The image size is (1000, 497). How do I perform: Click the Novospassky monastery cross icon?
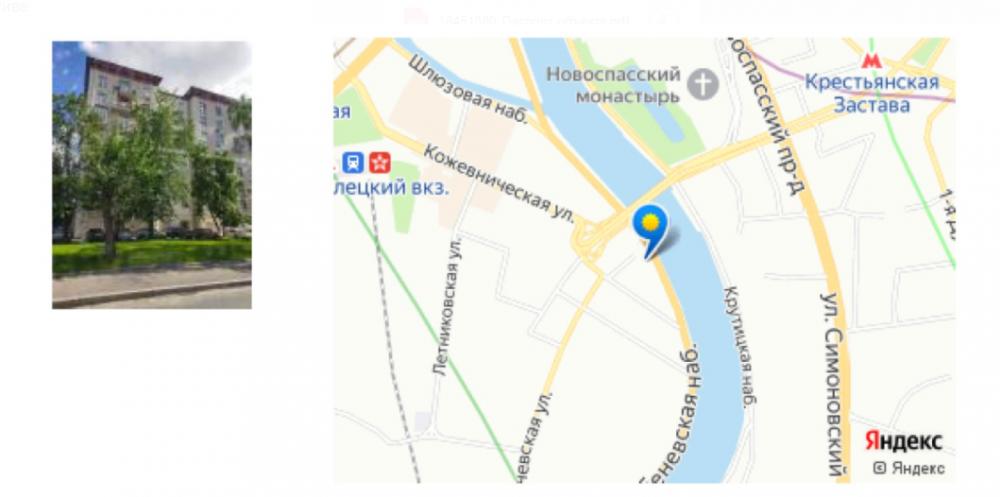(x=702, y=85)
